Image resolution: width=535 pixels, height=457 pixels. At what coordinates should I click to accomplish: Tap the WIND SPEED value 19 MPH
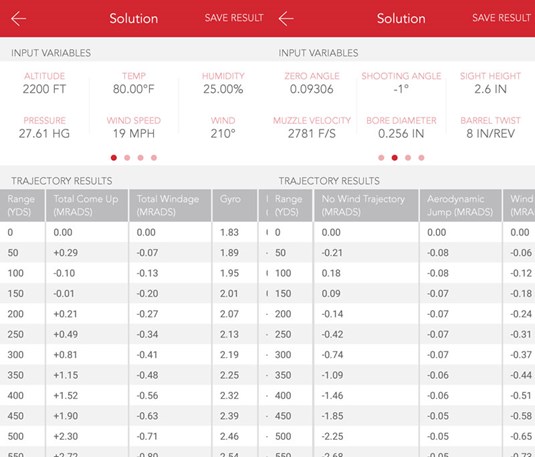pos(134,134)
